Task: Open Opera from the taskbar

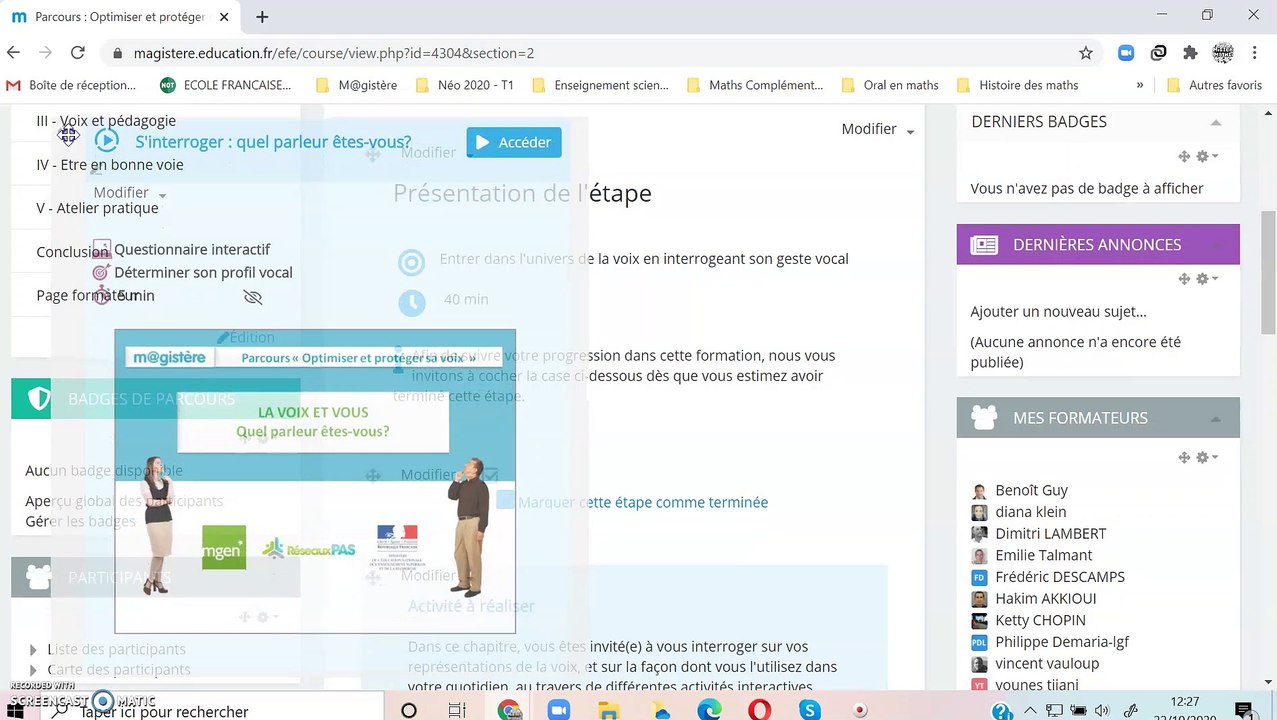Action: (759, 710)
